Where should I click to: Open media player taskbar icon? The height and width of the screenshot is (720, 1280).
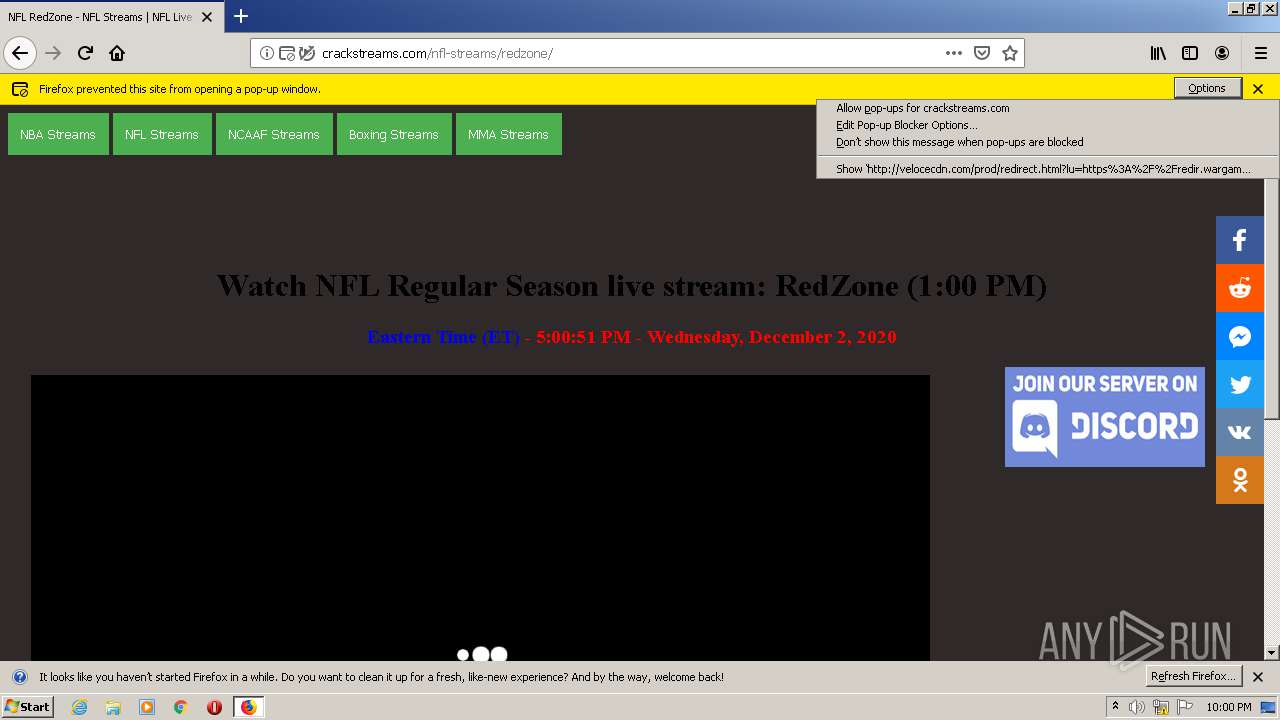pyautogui.click(x=147, y=707)
